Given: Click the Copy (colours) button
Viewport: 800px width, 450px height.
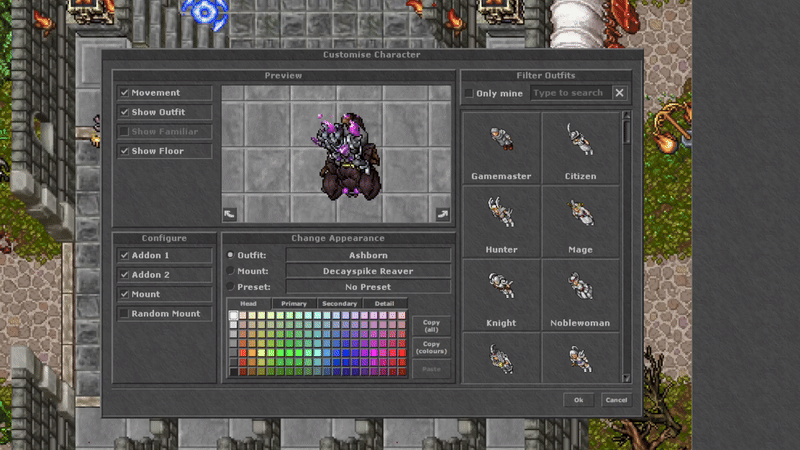Looking at the screenshot, I should point(431,347).
